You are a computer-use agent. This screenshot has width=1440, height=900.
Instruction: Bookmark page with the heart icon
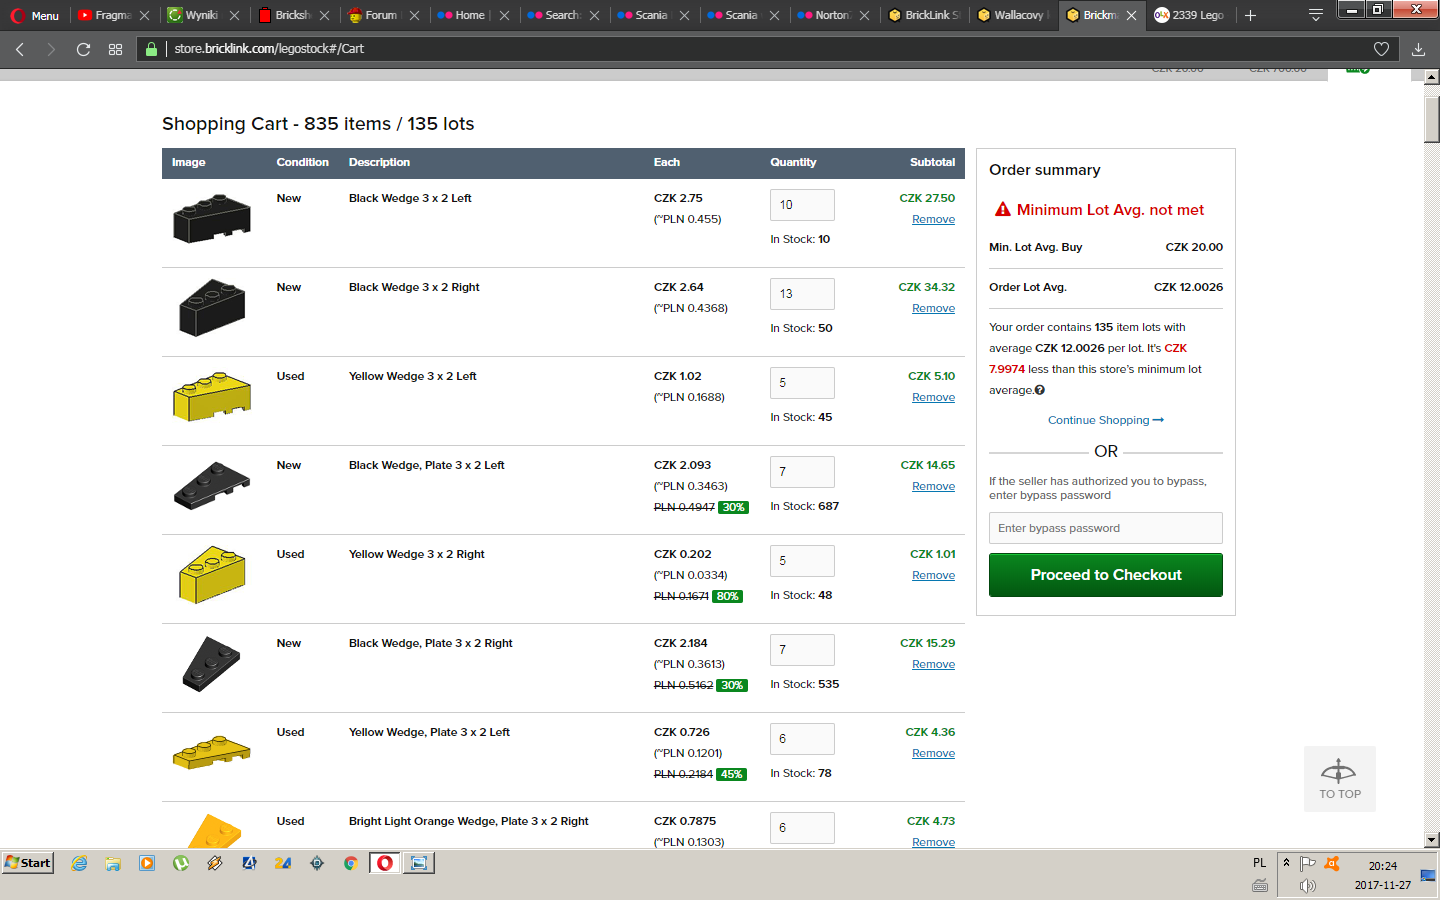point(1381,49)
